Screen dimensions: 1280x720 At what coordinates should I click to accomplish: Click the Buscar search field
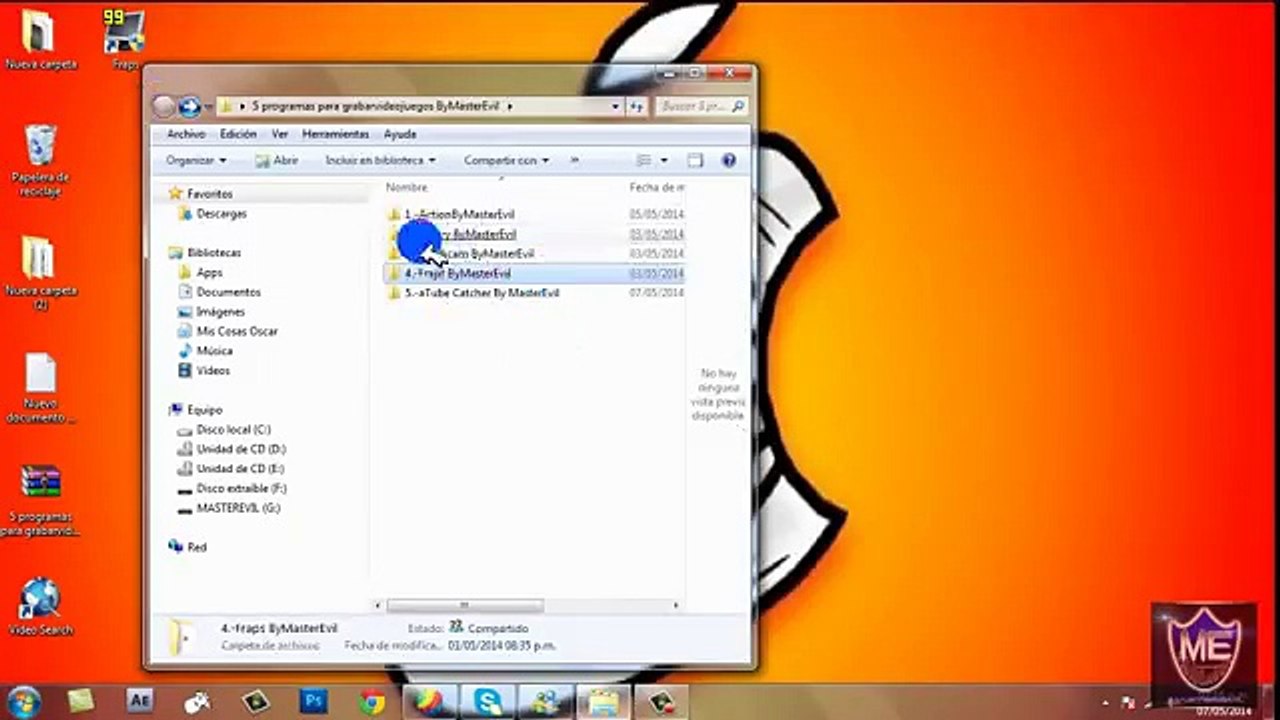click(703, 106)
